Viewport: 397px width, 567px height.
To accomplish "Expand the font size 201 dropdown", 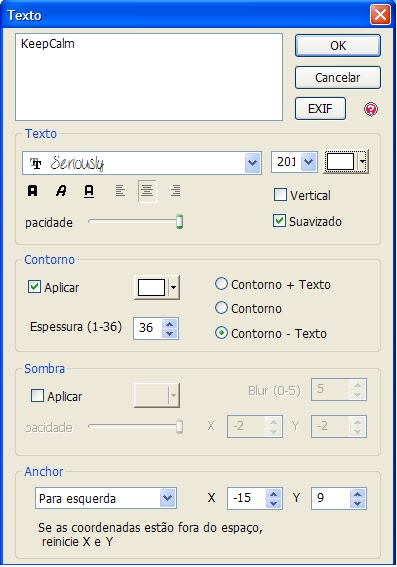I will (x=309, y=162).
